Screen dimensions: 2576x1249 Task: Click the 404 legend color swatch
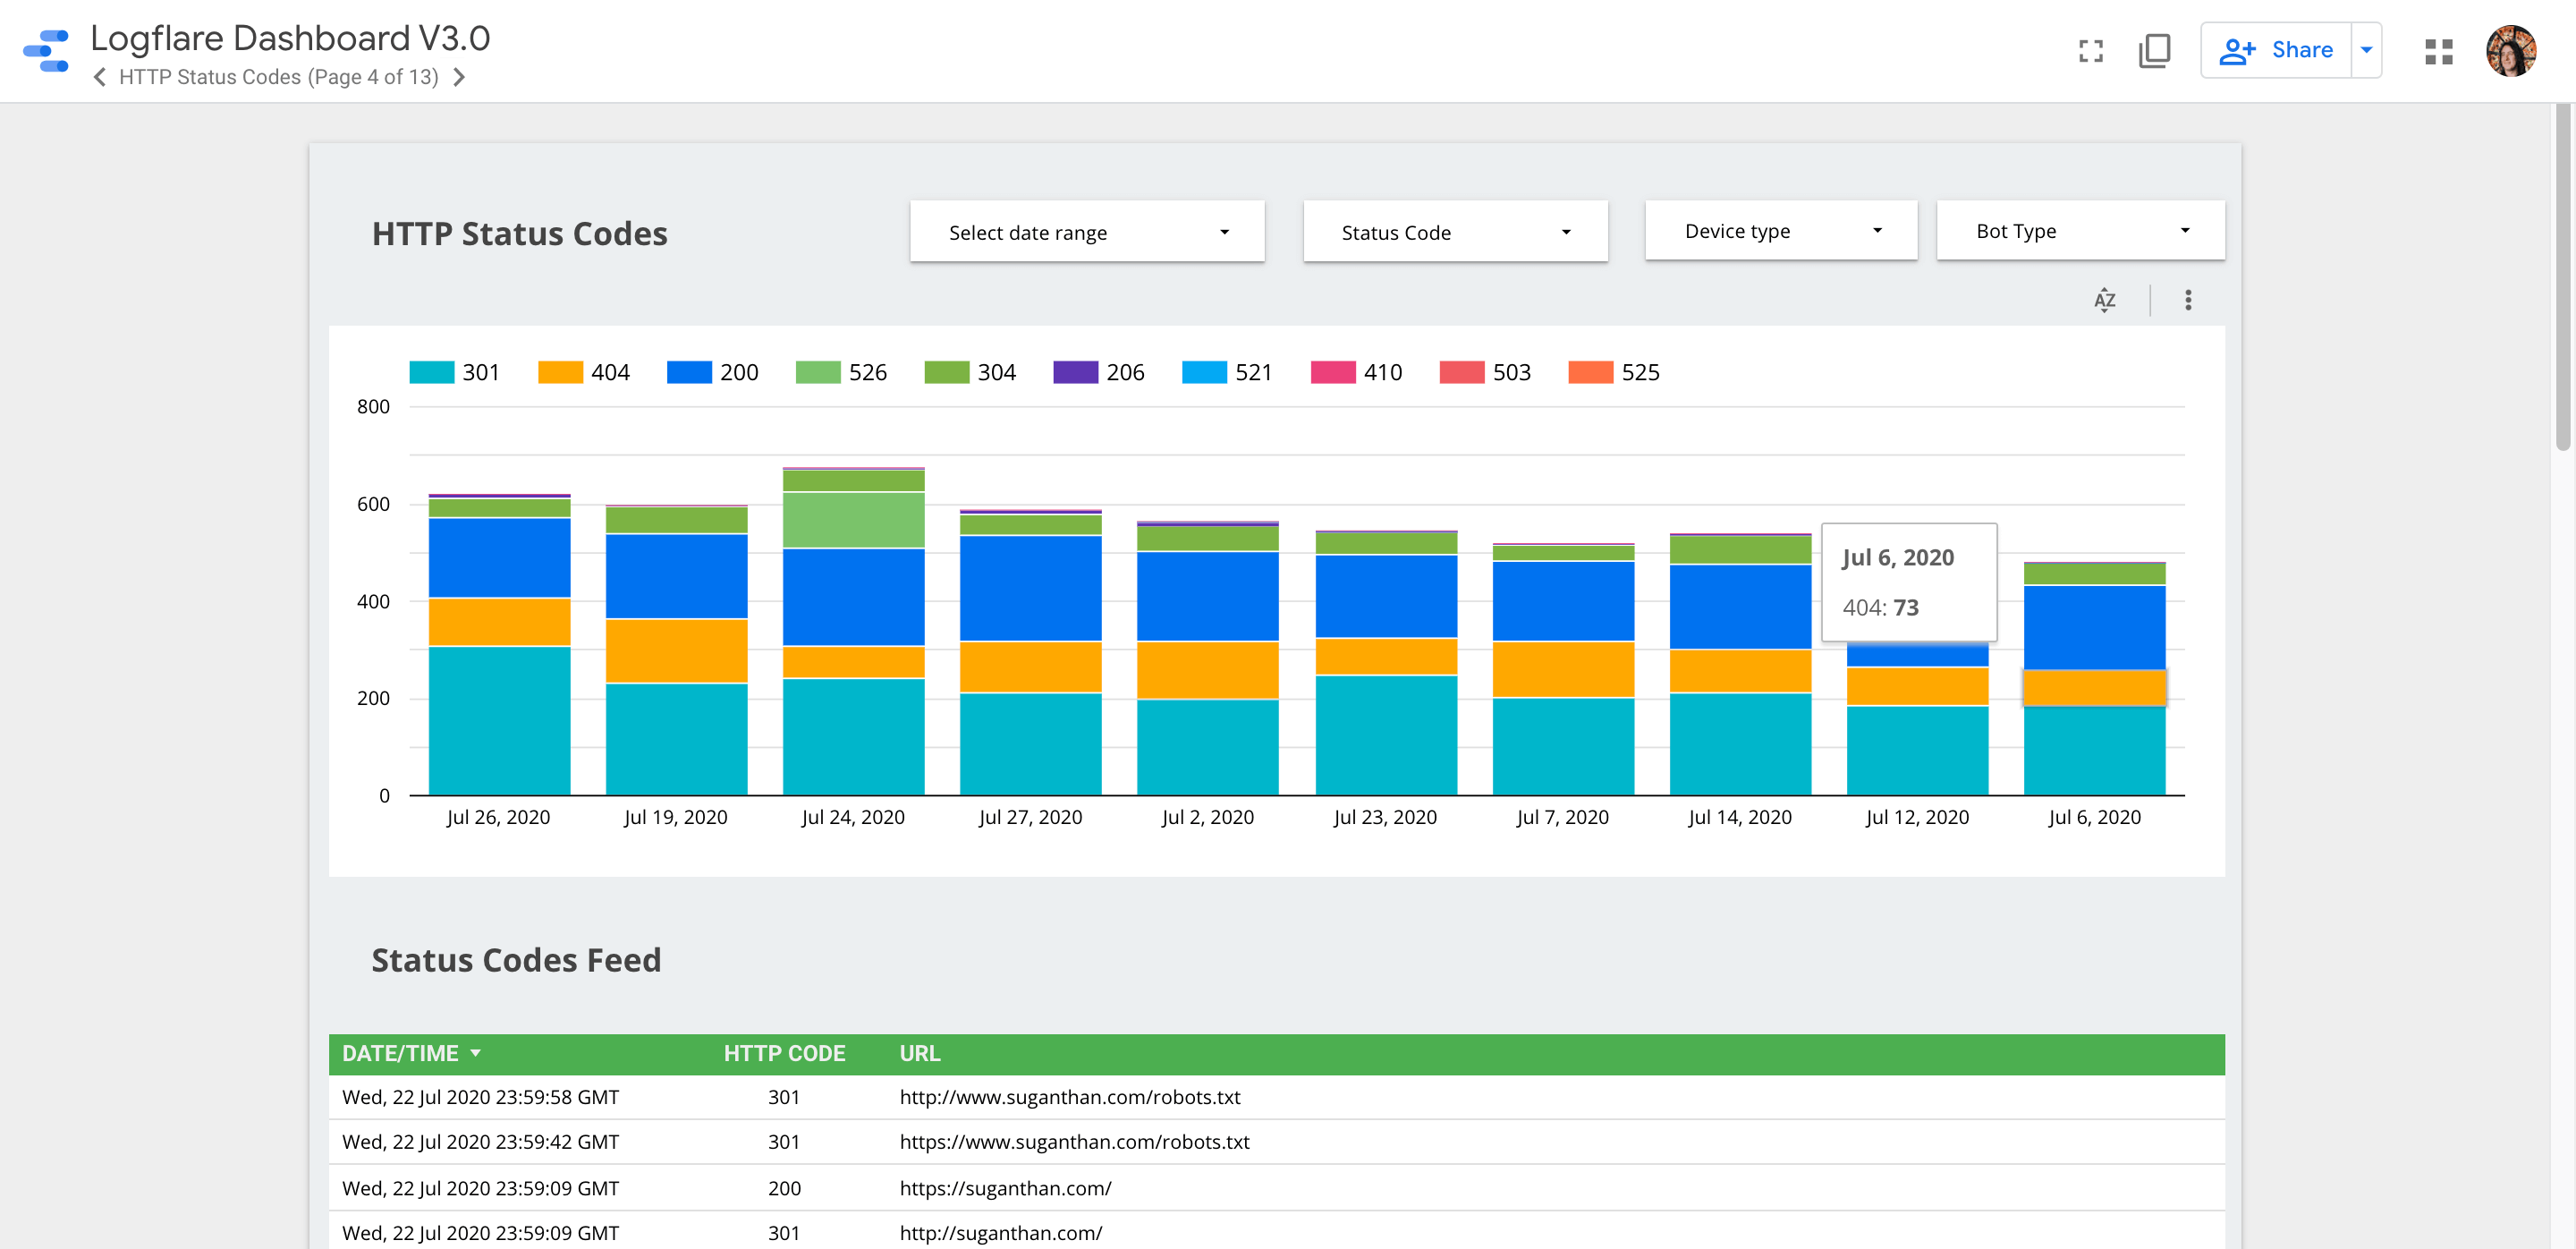560,372
